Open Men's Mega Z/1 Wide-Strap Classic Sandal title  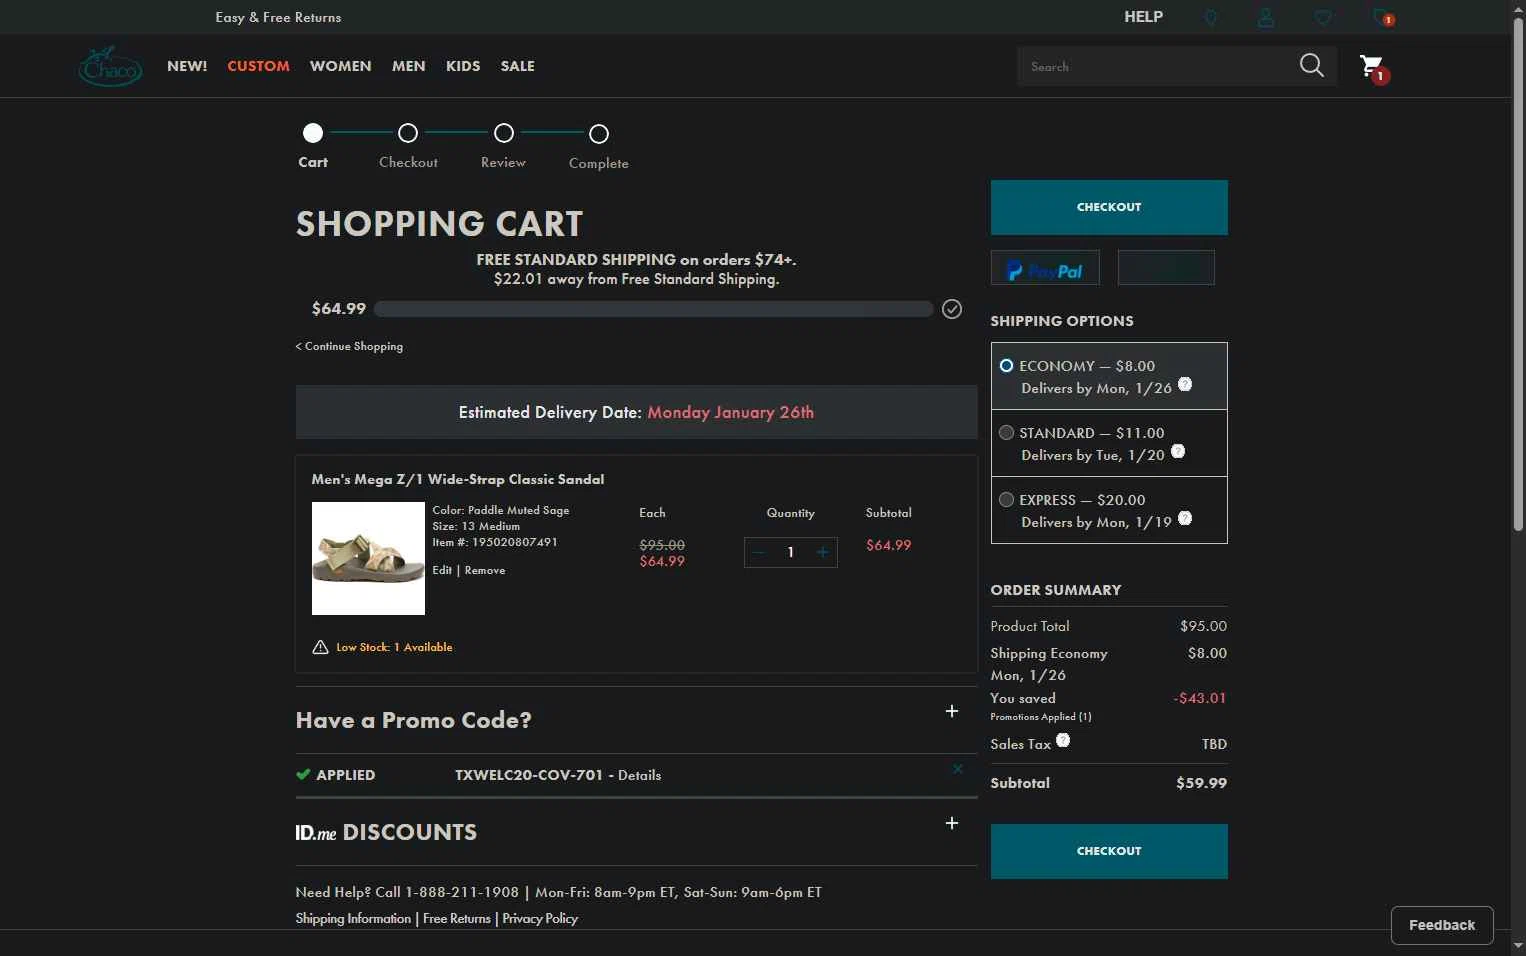(x=458, y=479)
